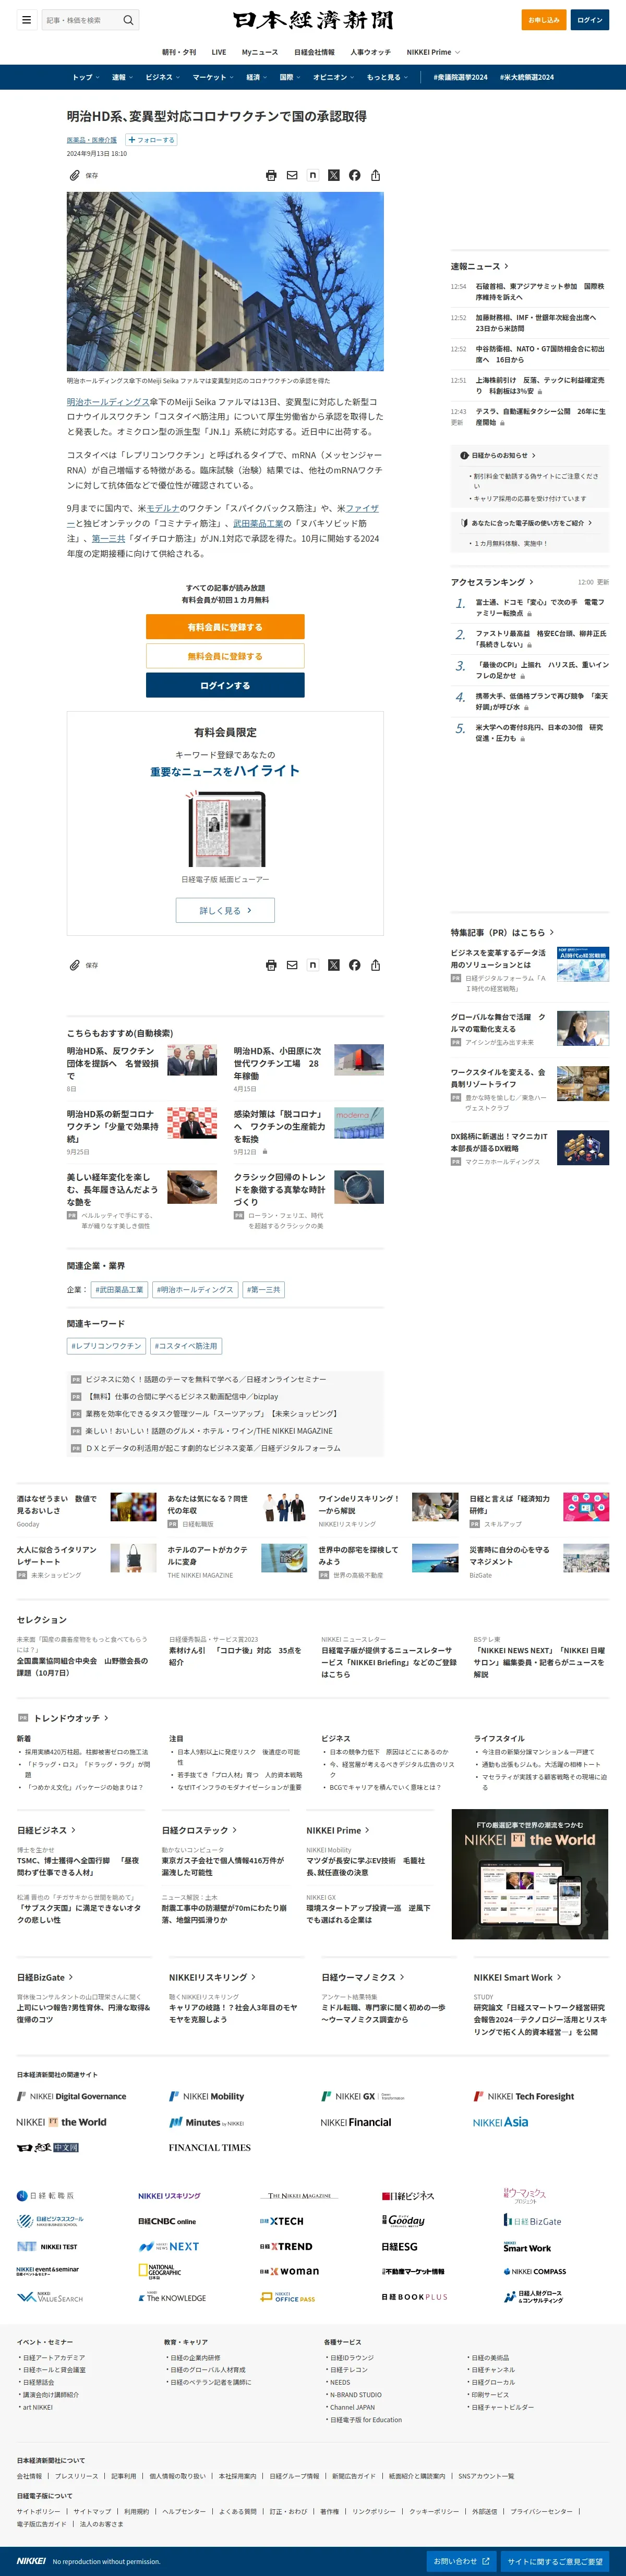Focus the 記事・株価を検索 search field
Viewport: 626px width, 2576px height.
82,20
